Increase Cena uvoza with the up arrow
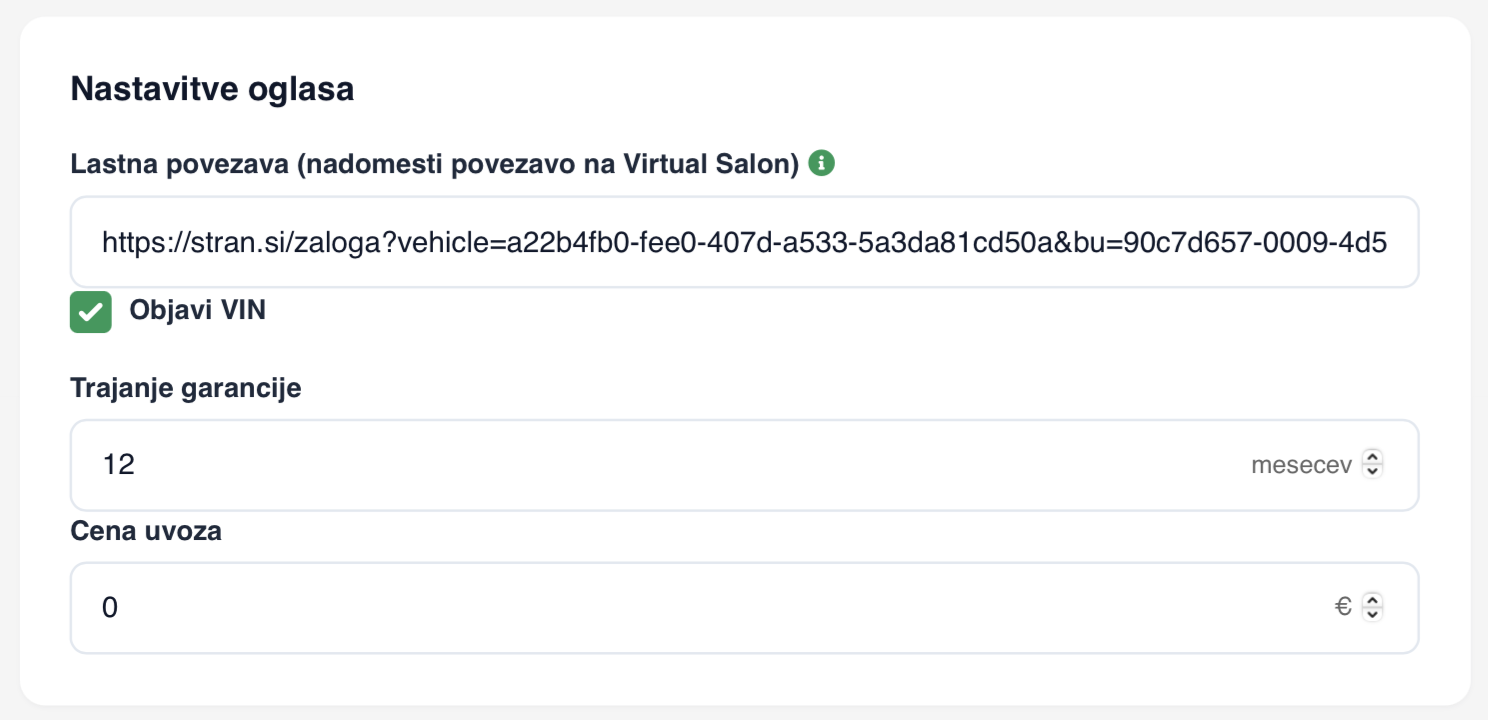Viewport: 1488px width, 720px height. [1373, 600]
